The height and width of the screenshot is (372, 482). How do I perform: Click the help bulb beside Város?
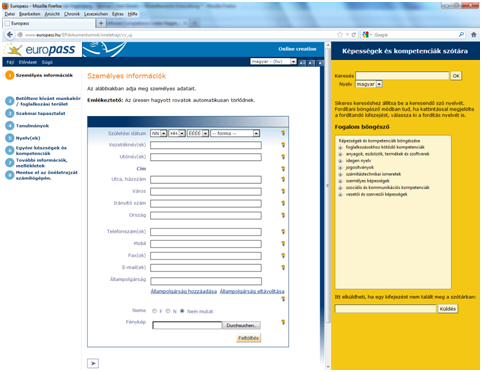click(x=283, y=191)
